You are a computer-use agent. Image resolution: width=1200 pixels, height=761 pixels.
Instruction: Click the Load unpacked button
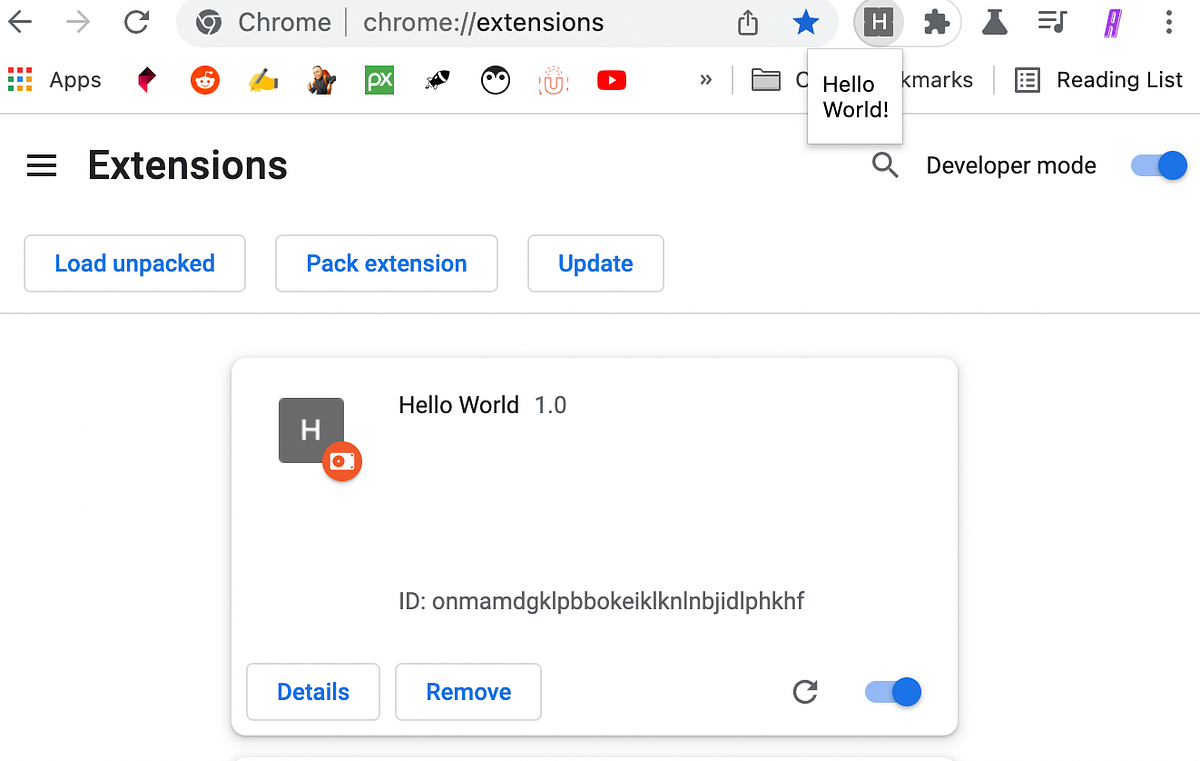tap(134, 263)
